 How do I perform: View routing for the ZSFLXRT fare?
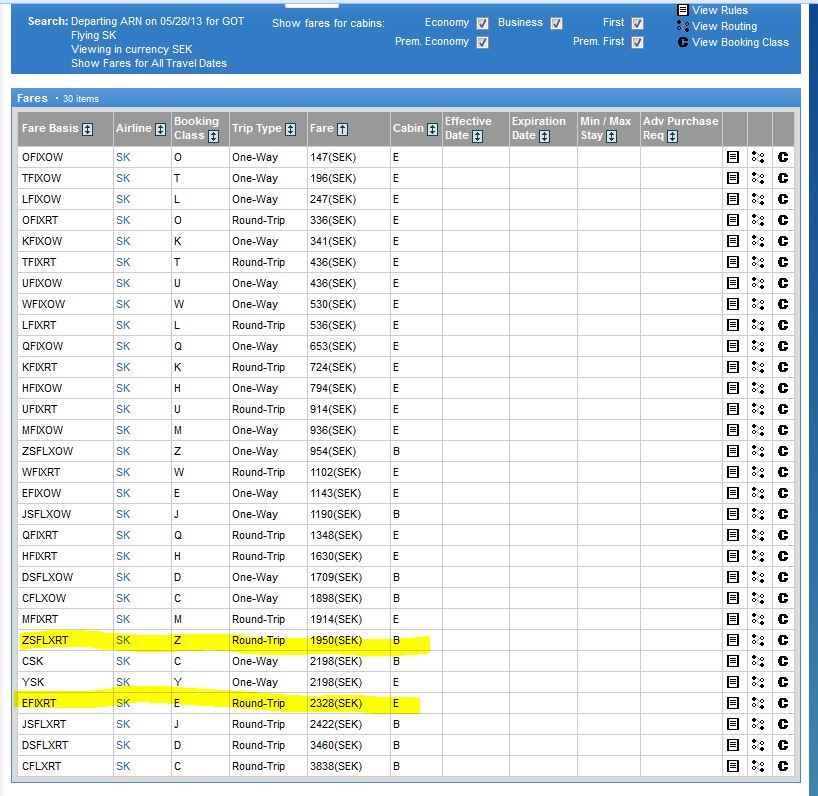[x=758, y=640]
